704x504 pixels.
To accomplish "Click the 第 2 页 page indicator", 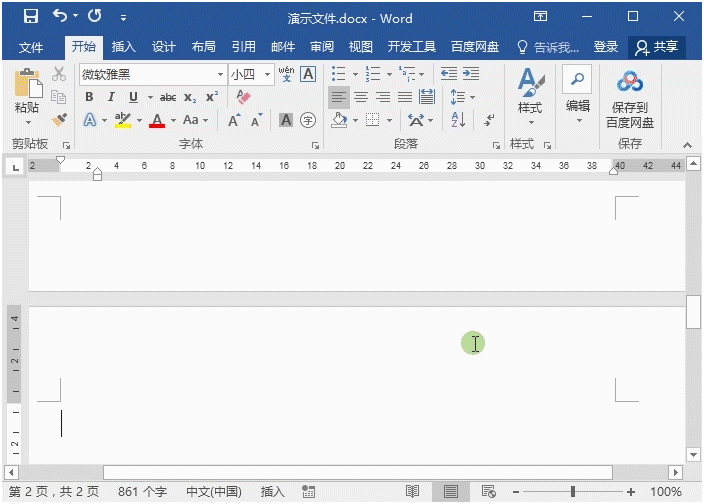I will (x=53, y=492).
